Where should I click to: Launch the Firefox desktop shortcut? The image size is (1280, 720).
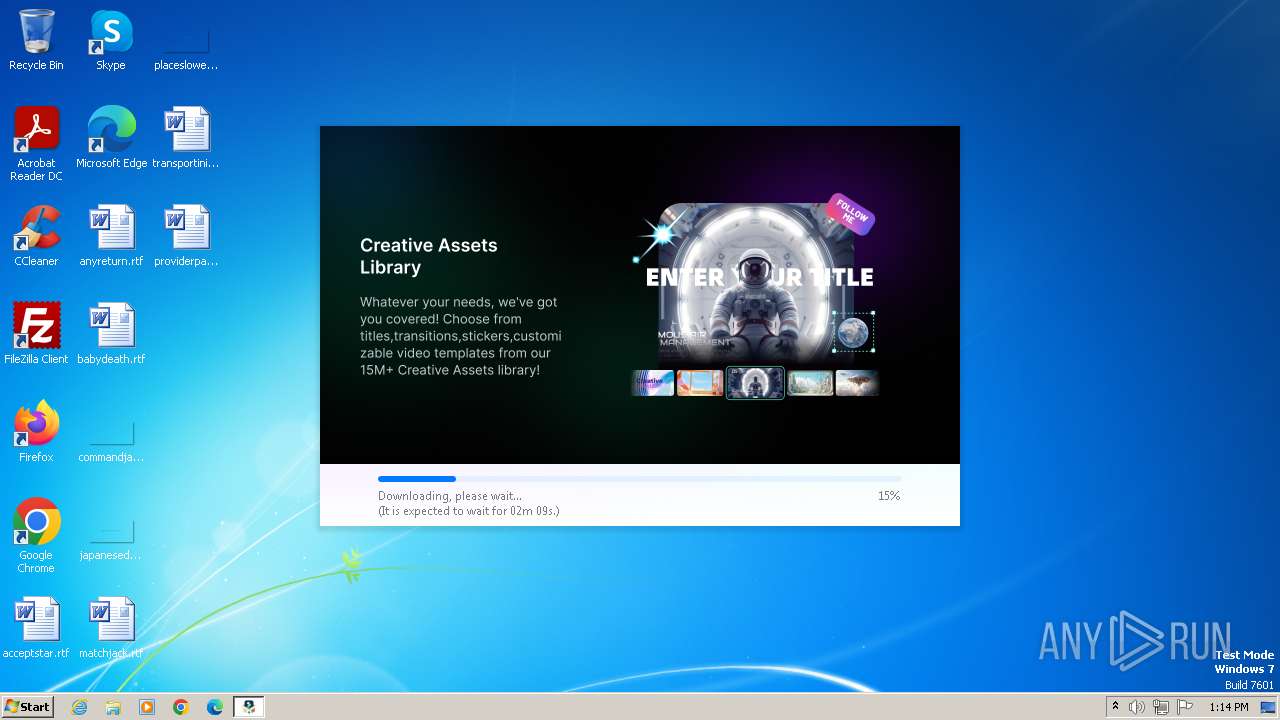pyautogui.click(x=36, y=432)
